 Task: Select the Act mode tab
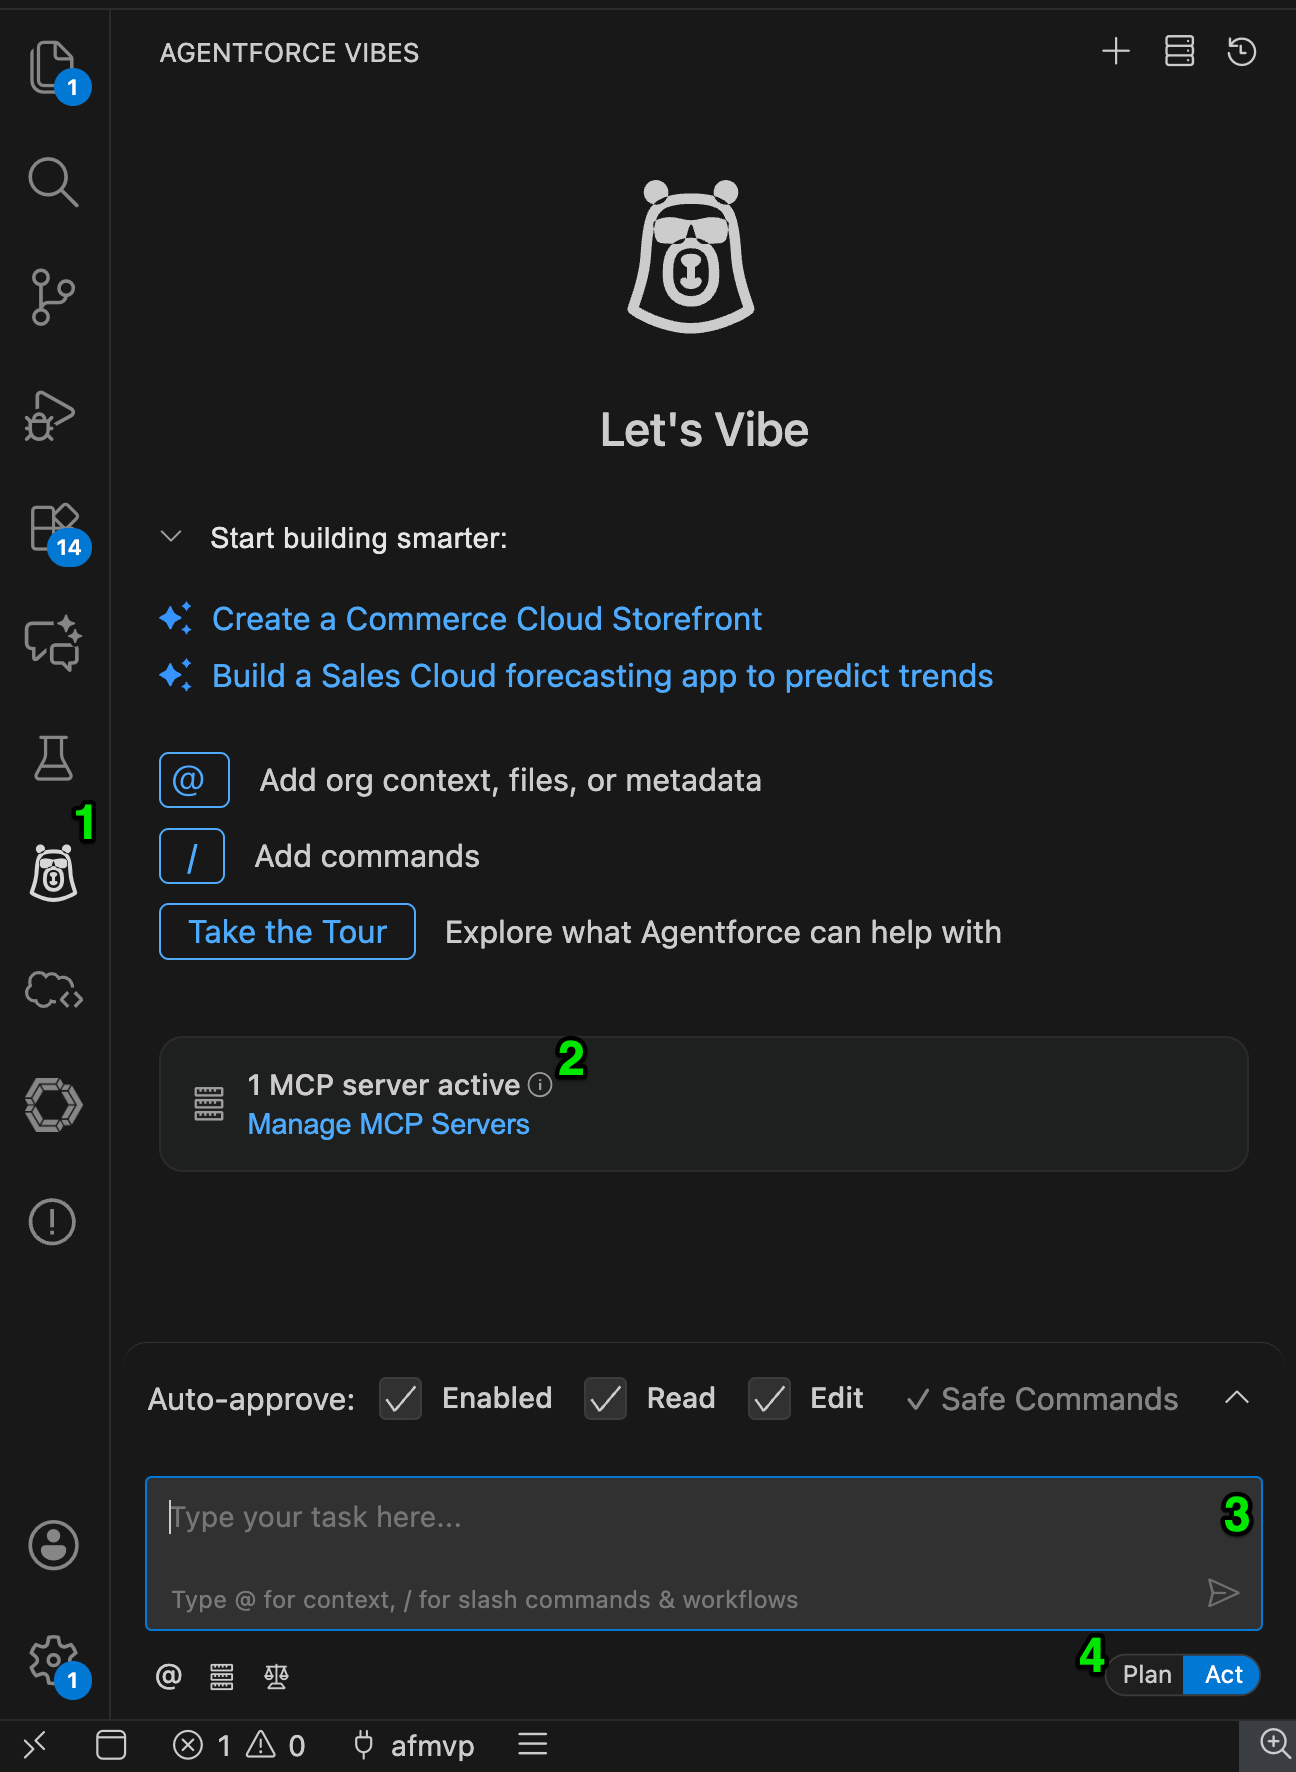click(1221, 1675)
